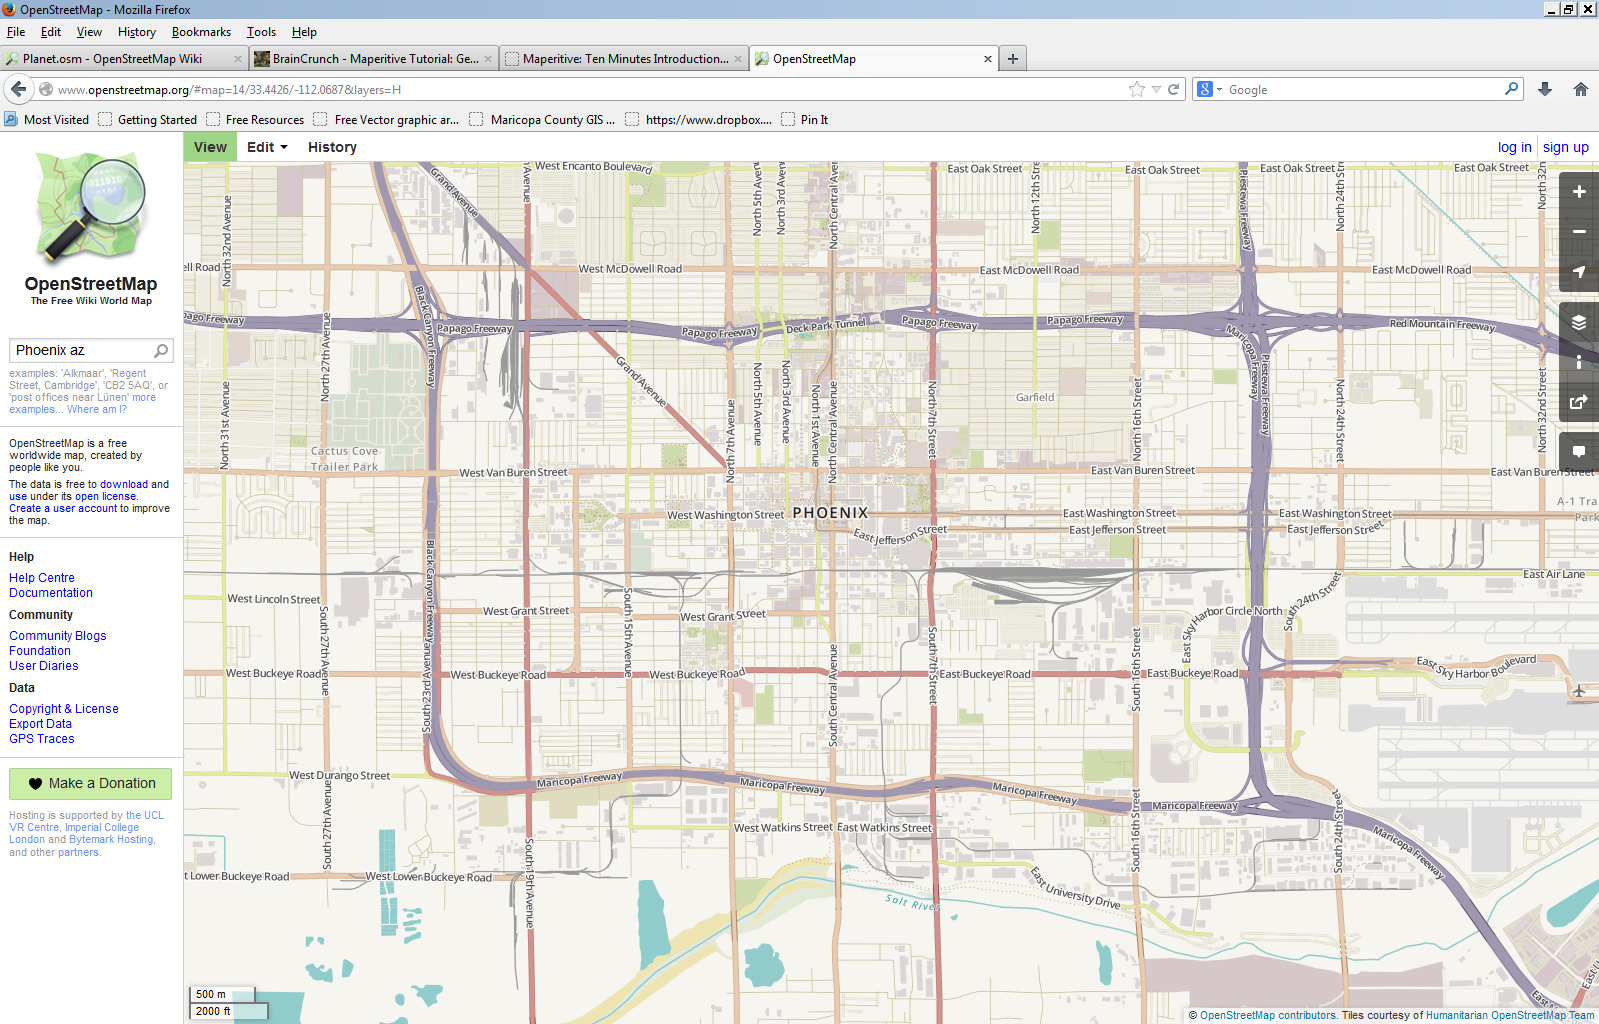
Task: Go to the Firefox home page icon
Action: tap(1581, 89)
